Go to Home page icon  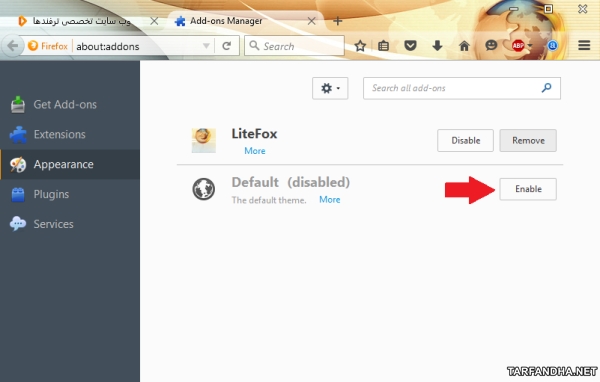[x=464, y=46]
